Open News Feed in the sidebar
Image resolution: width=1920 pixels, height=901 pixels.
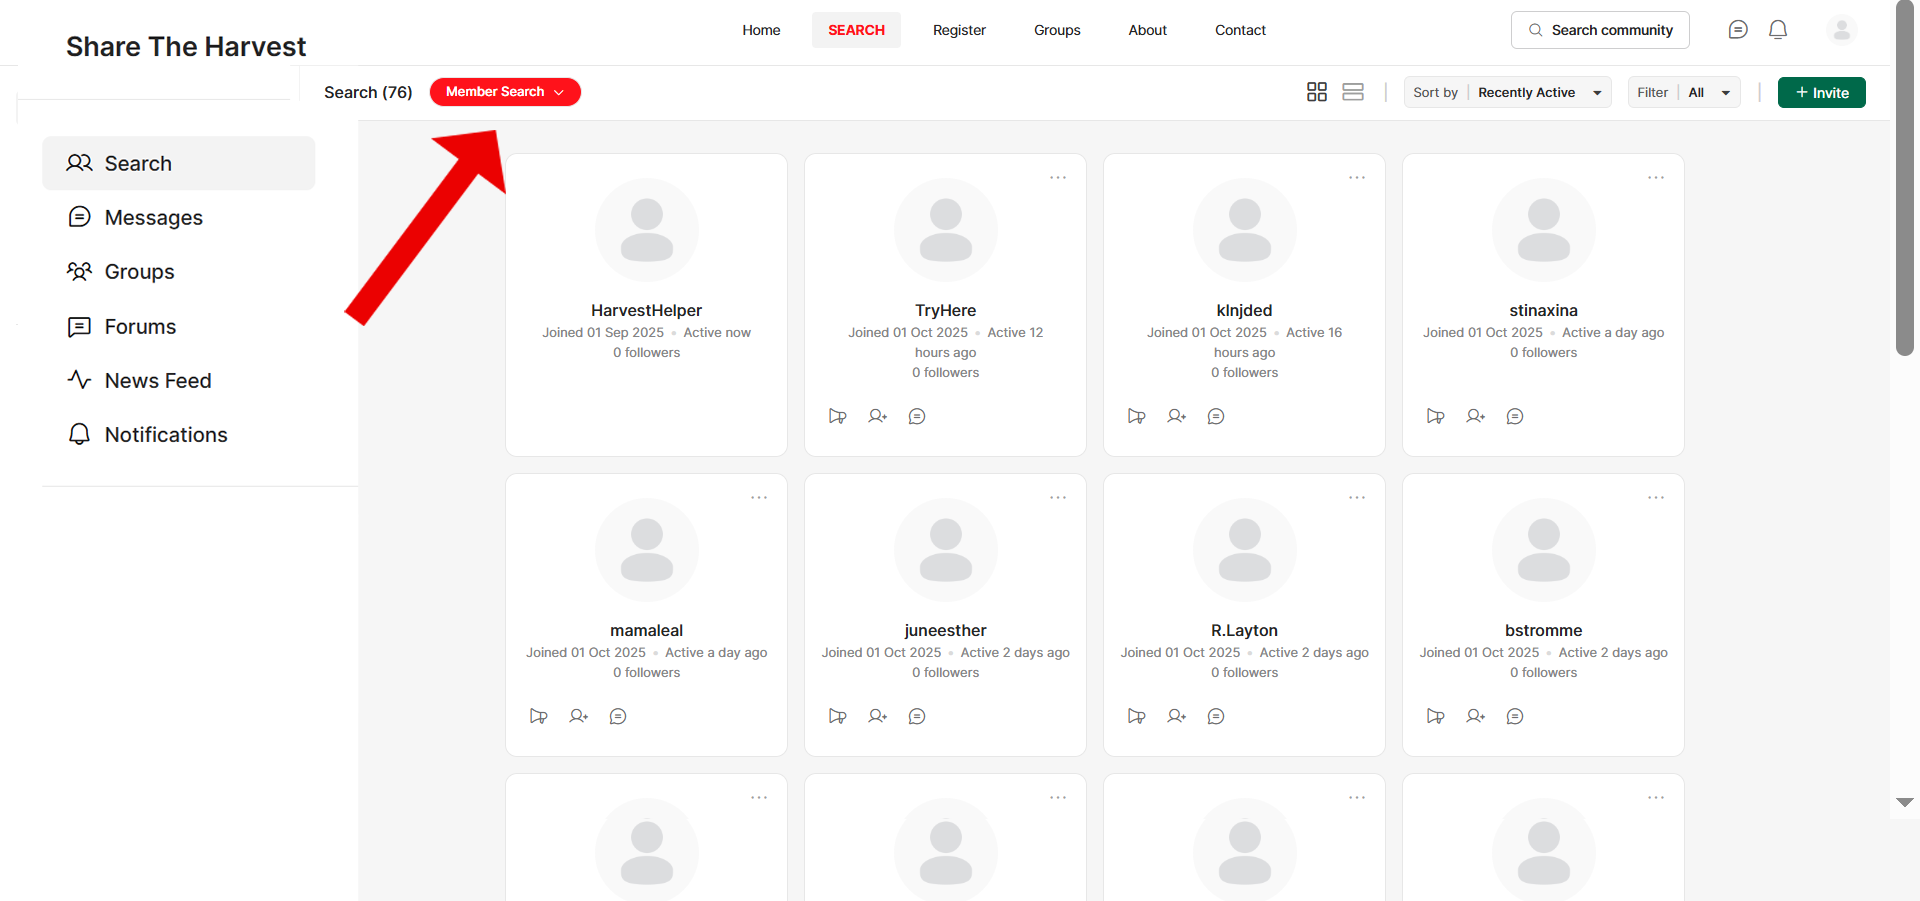[158, 381]
